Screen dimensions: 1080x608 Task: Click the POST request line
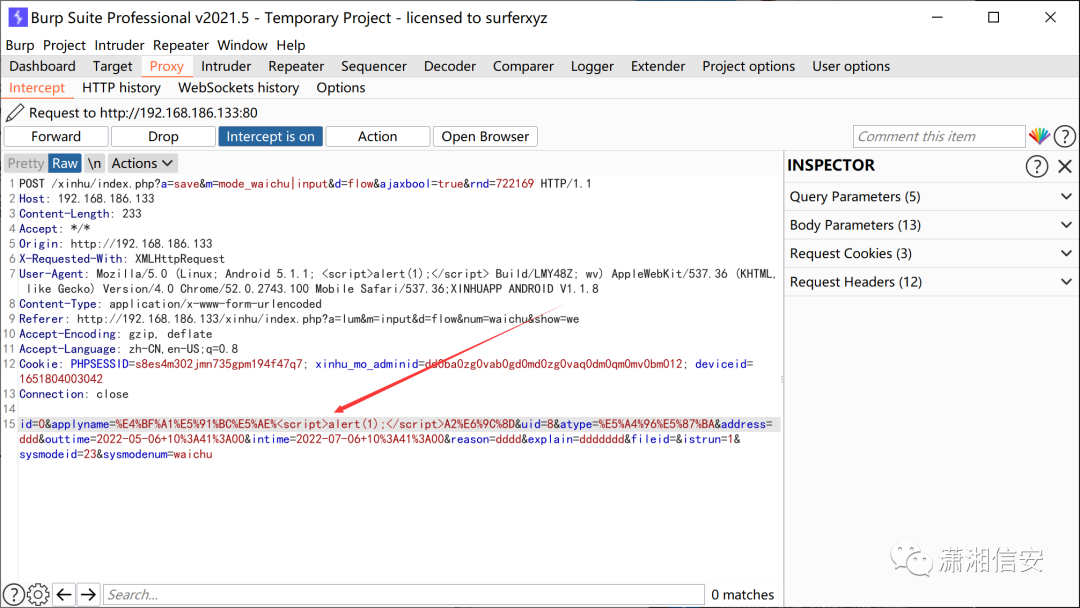[305, 183]
